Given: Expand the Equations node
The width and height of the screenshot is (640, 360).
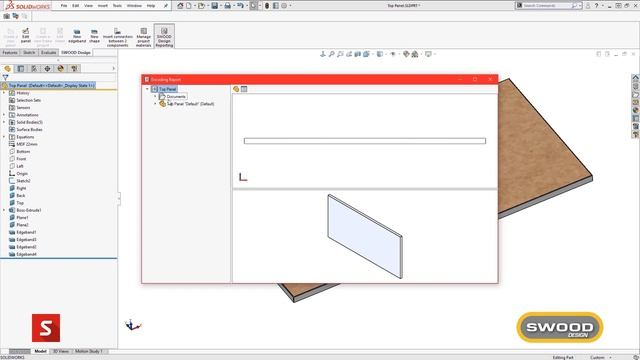Looking at the screenshot, I should tap(4, 137).
